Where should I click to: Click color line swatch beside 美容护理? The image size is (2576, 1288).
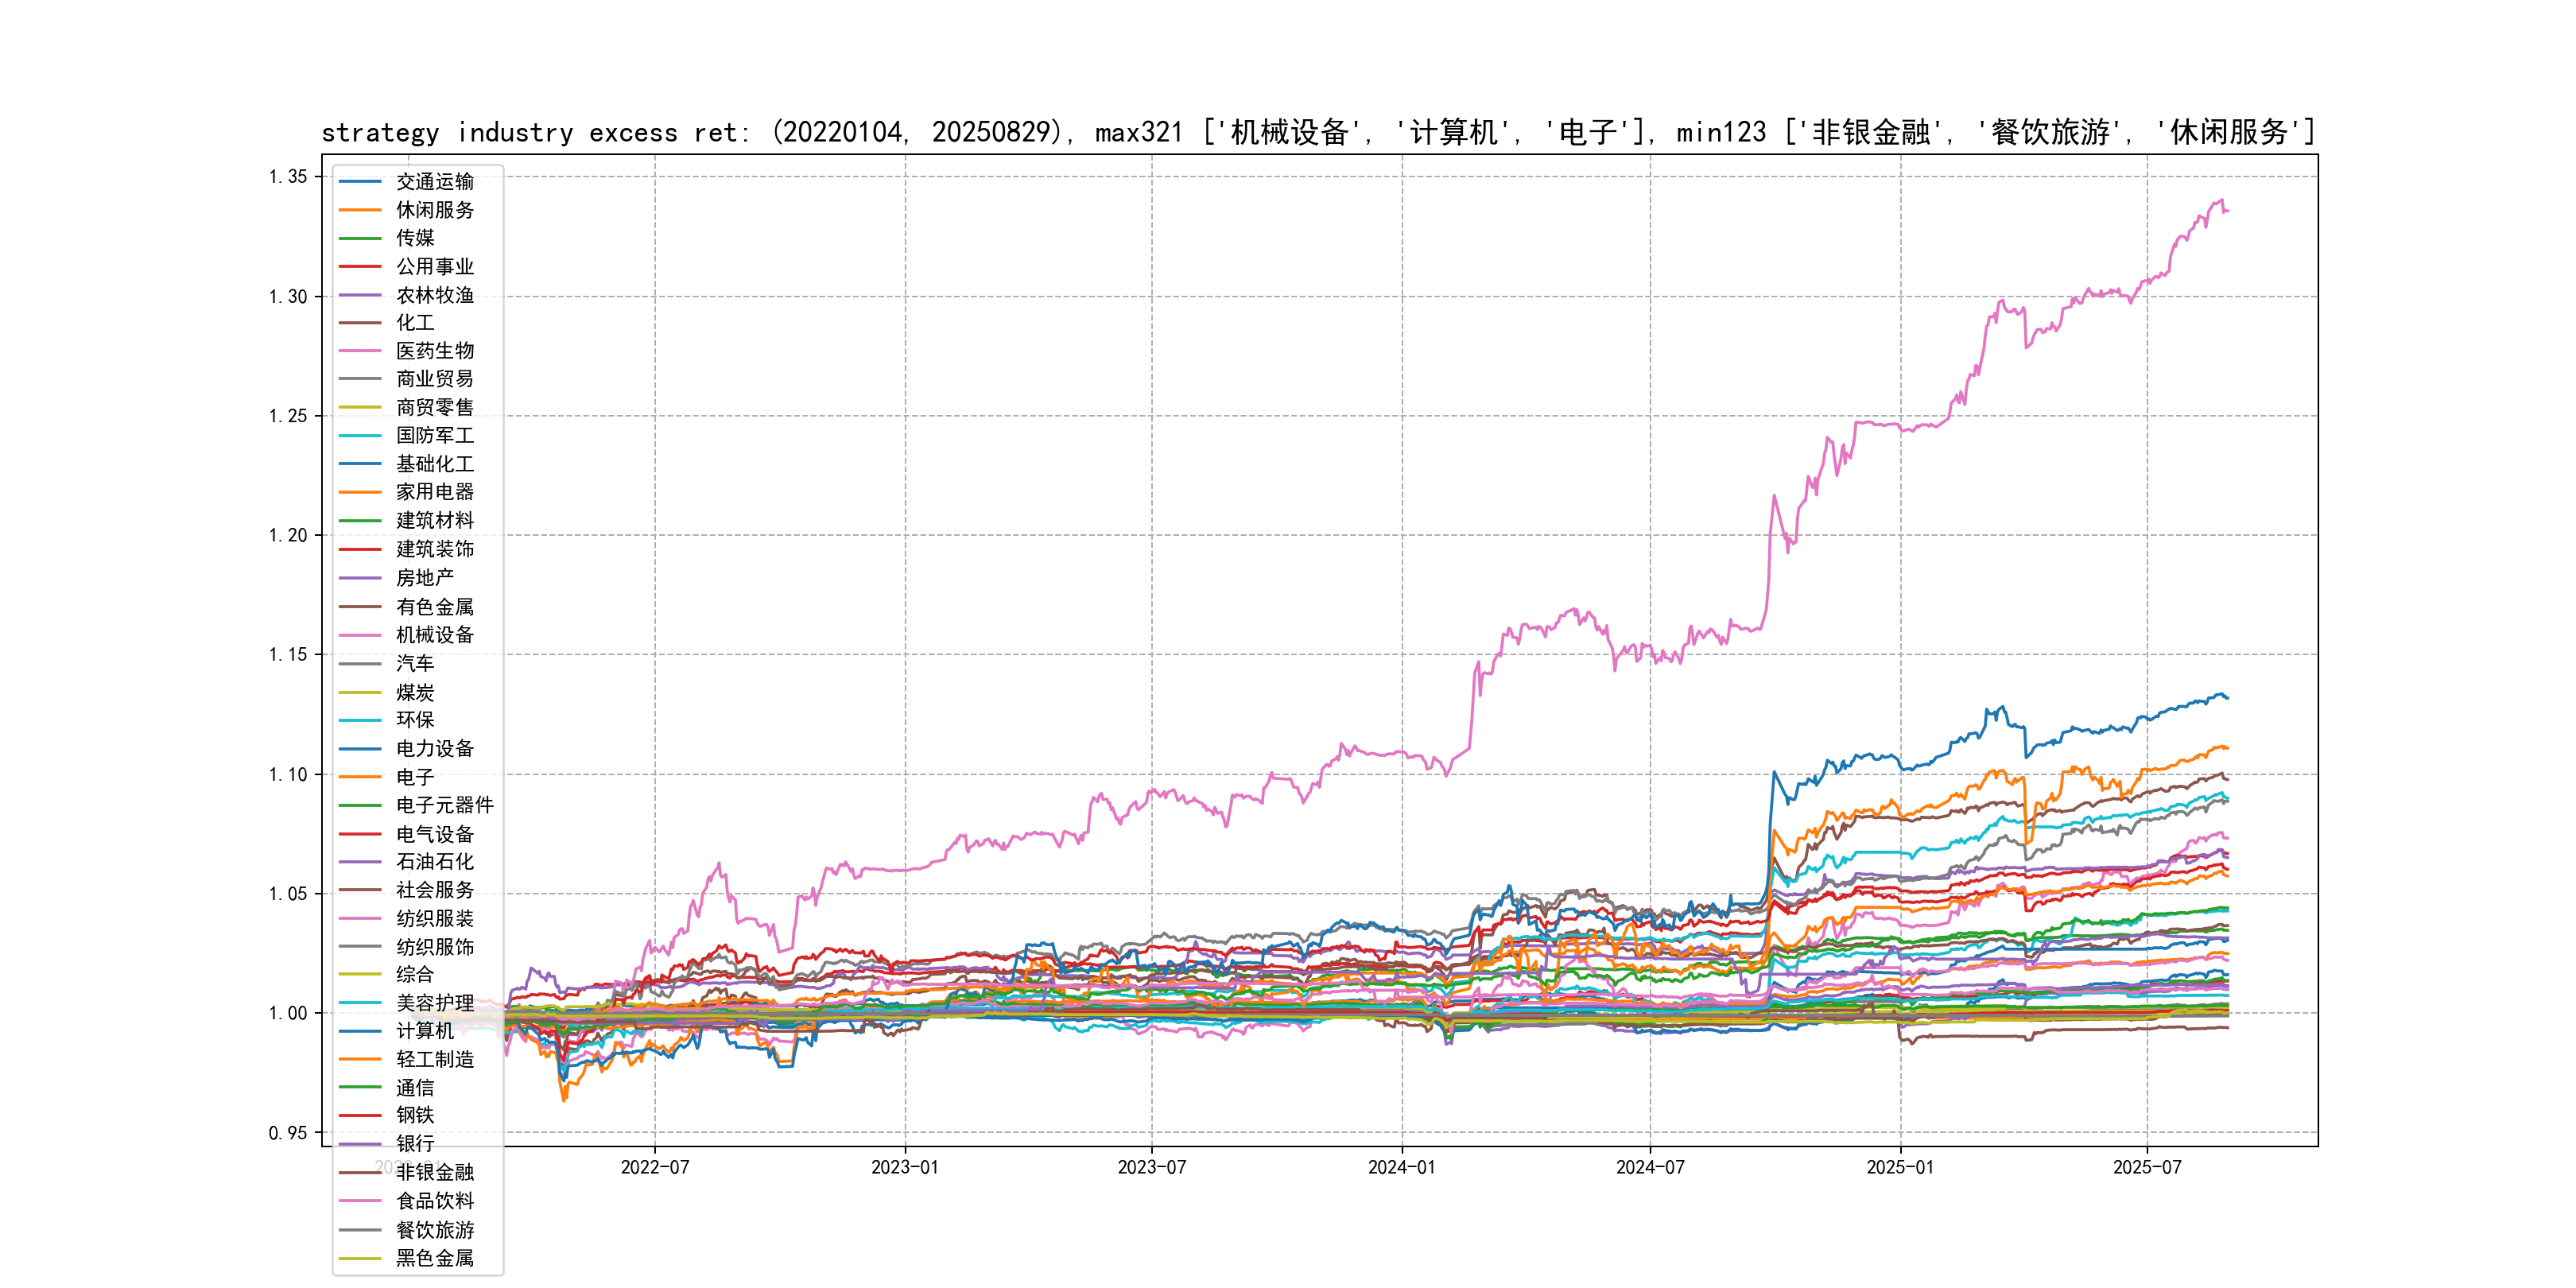point(360,1003)
